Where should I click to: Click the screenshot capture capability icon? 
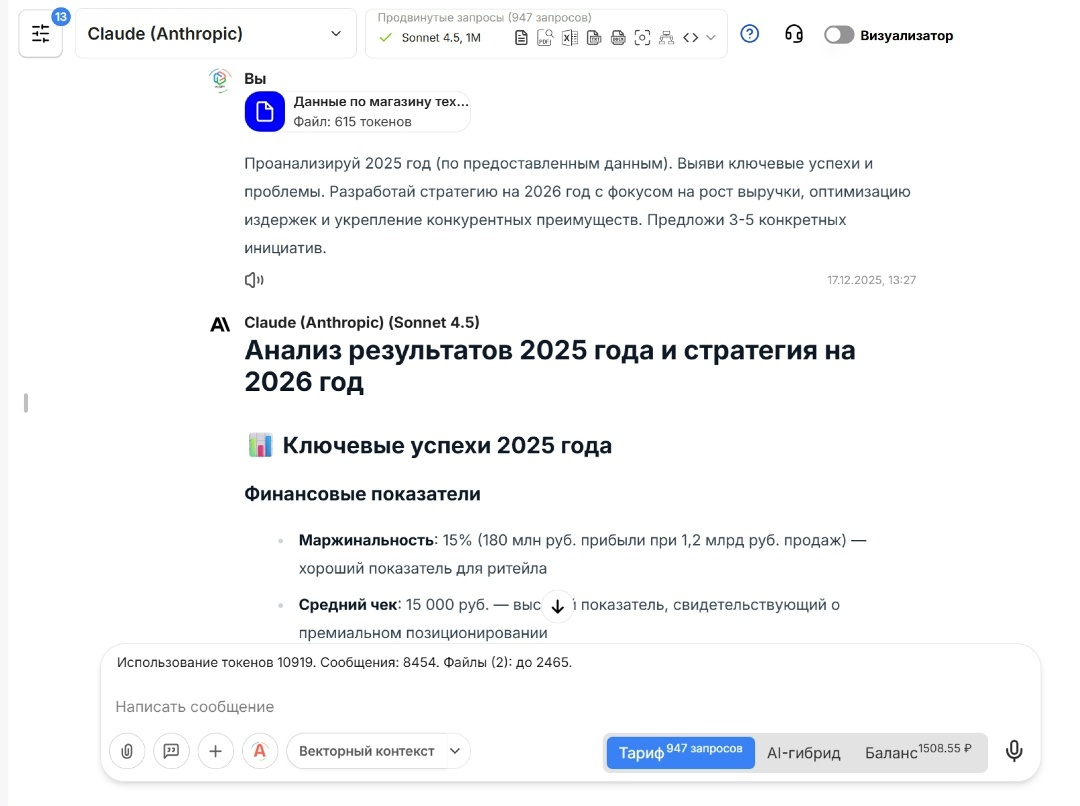pyautogui.click(x=642, y=38)
